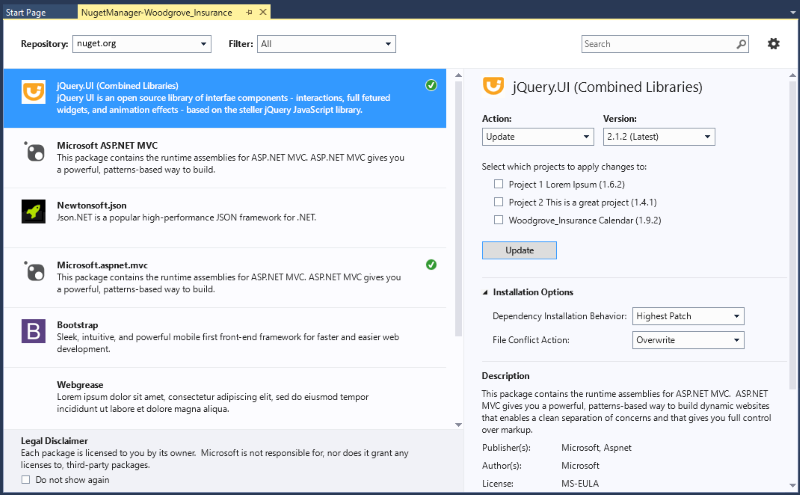The width and height of the screenshot is (800, 495).
Task: Click the jQuery.UI logo in details pane
Action: [492, 86]
